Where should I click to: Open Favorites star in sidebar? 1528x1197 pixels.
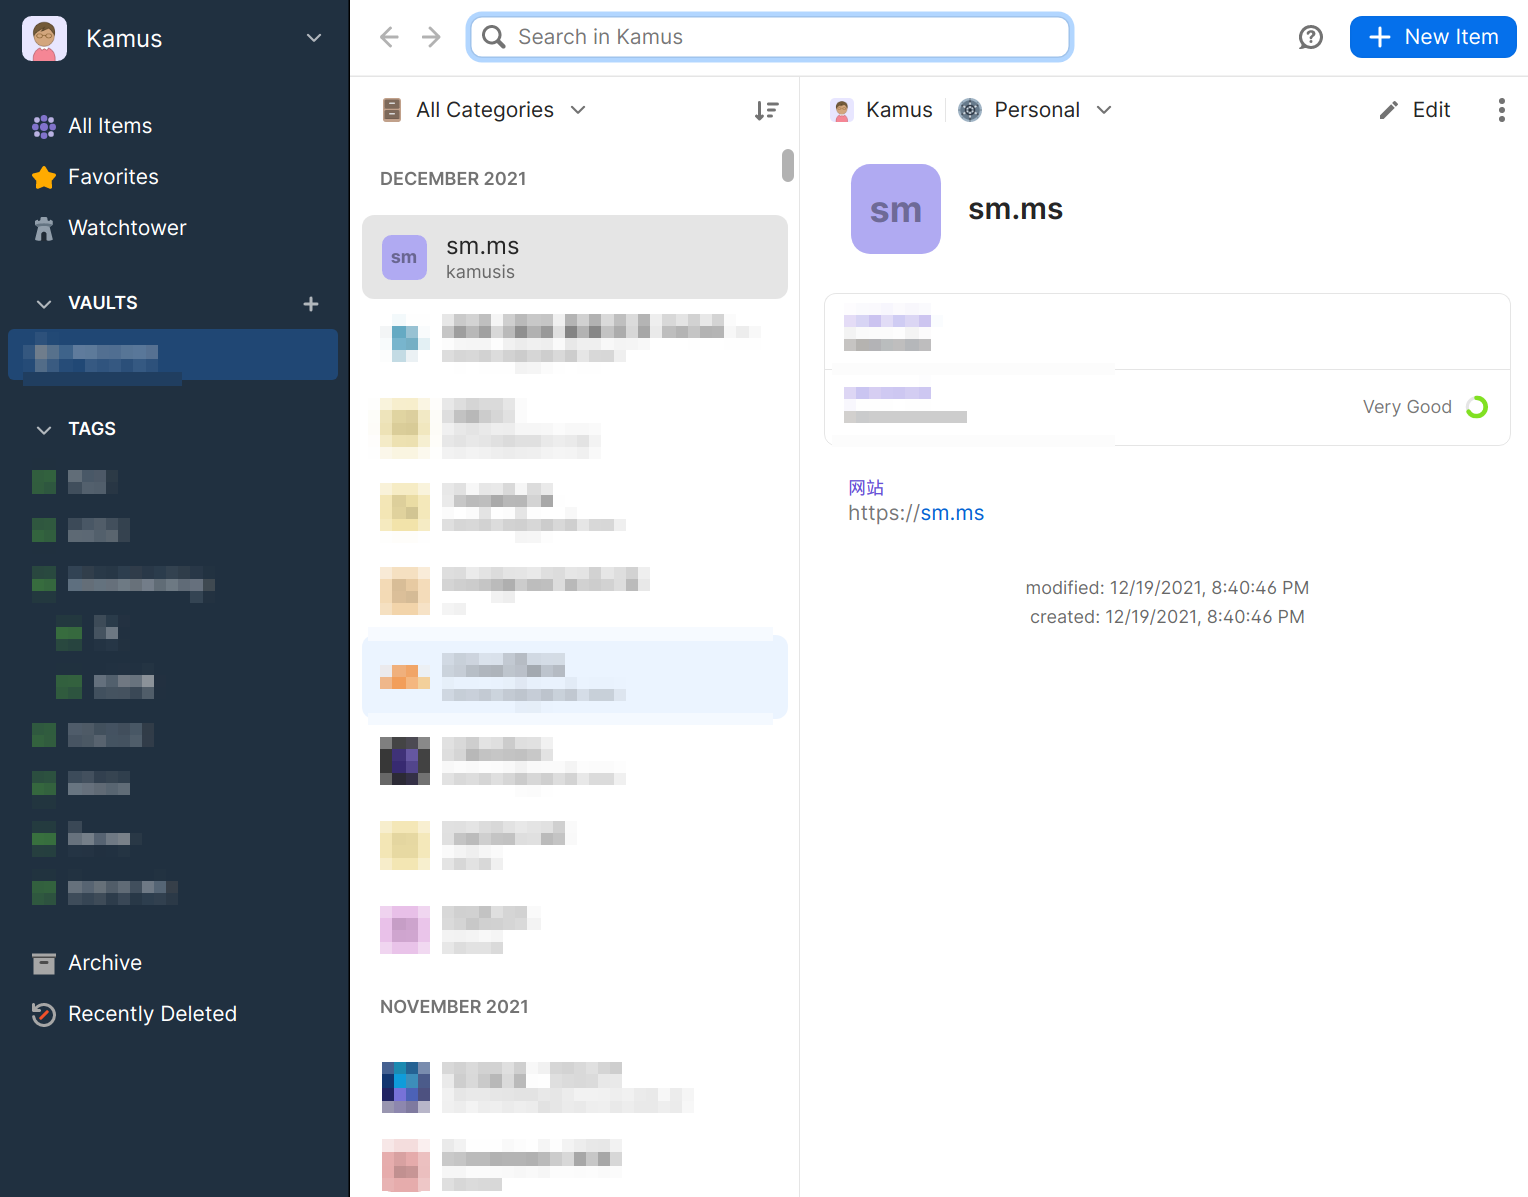coord(44,177)
